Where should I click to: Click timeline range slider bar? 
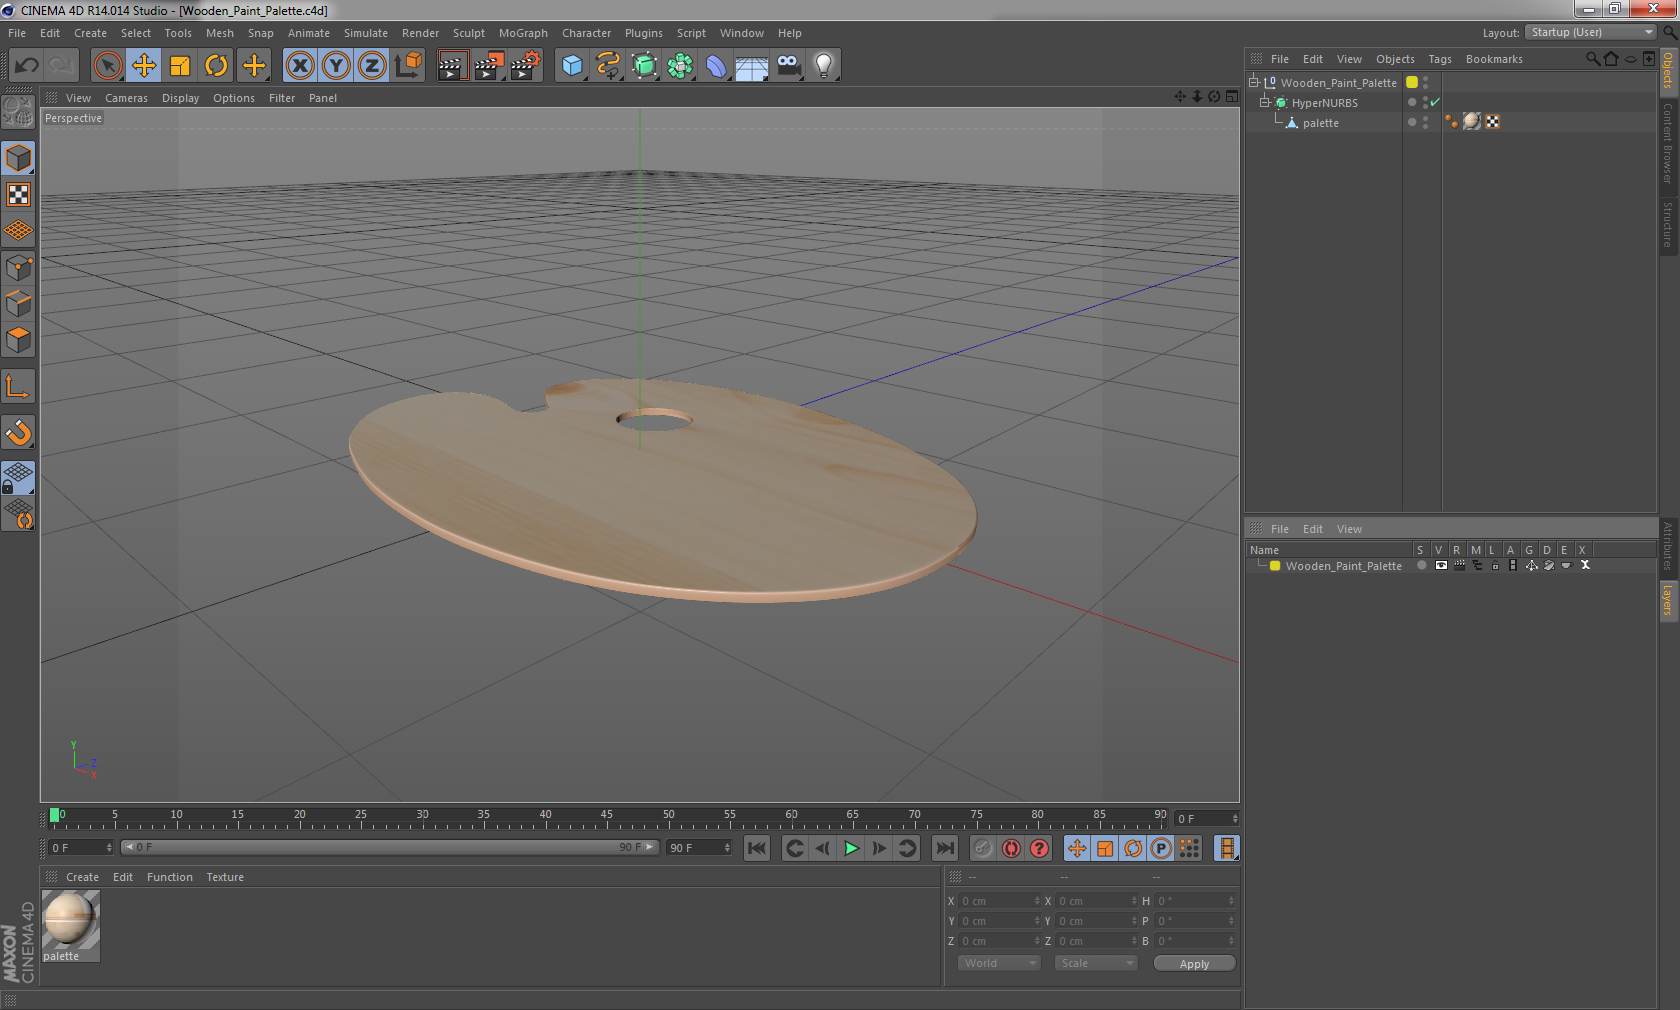(x=389, y=847)
